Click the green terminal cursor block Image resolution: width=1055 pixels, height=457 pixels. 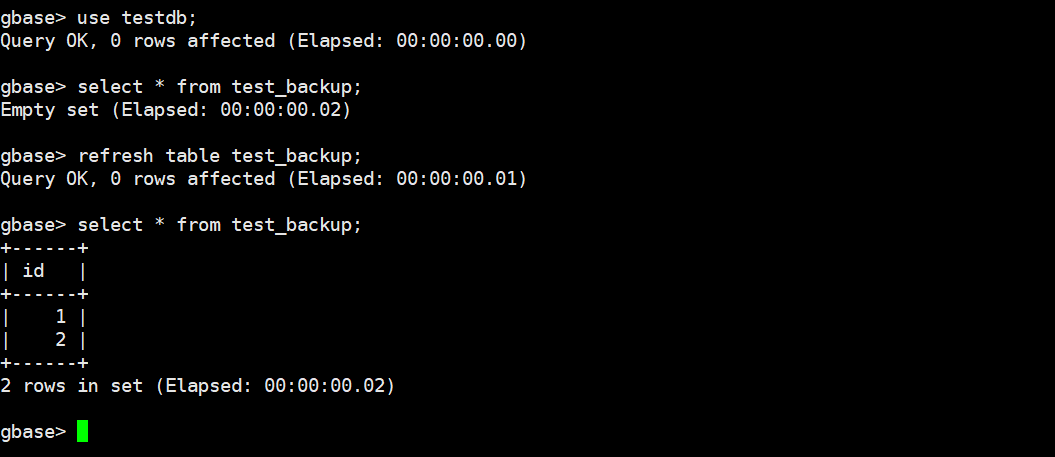(x=82, y=431)
